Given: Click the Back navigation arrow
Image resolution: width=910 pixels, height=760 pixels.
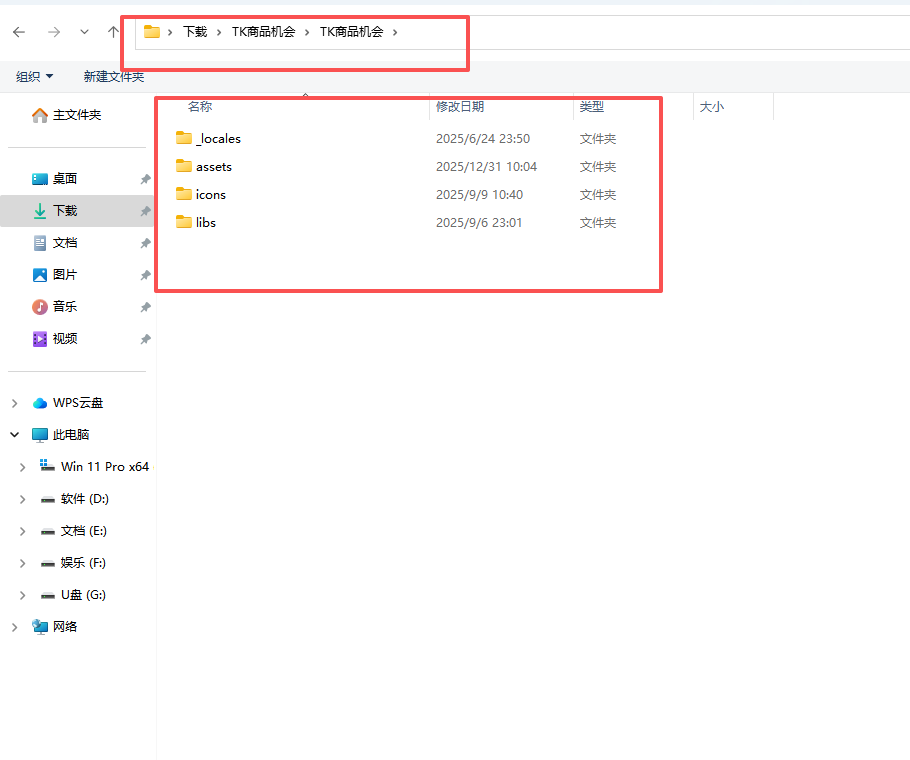Looking at the screenshot, I should click(x=19, y=32).
